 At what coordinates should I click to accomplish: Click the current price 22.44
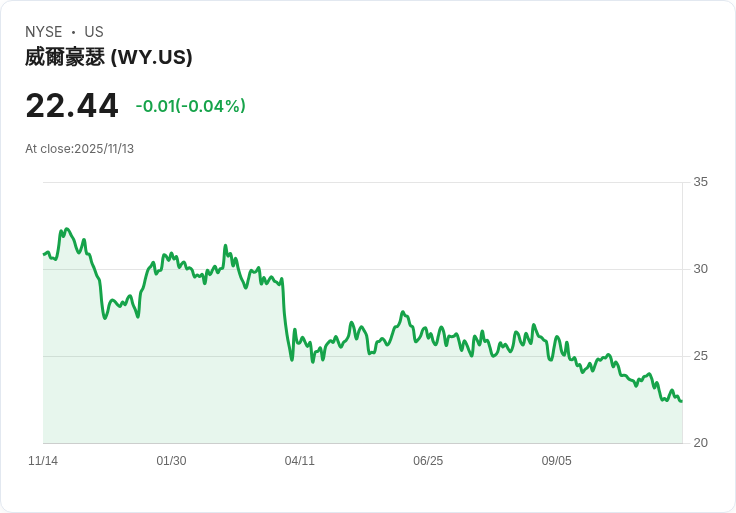(x=72, y=105)
